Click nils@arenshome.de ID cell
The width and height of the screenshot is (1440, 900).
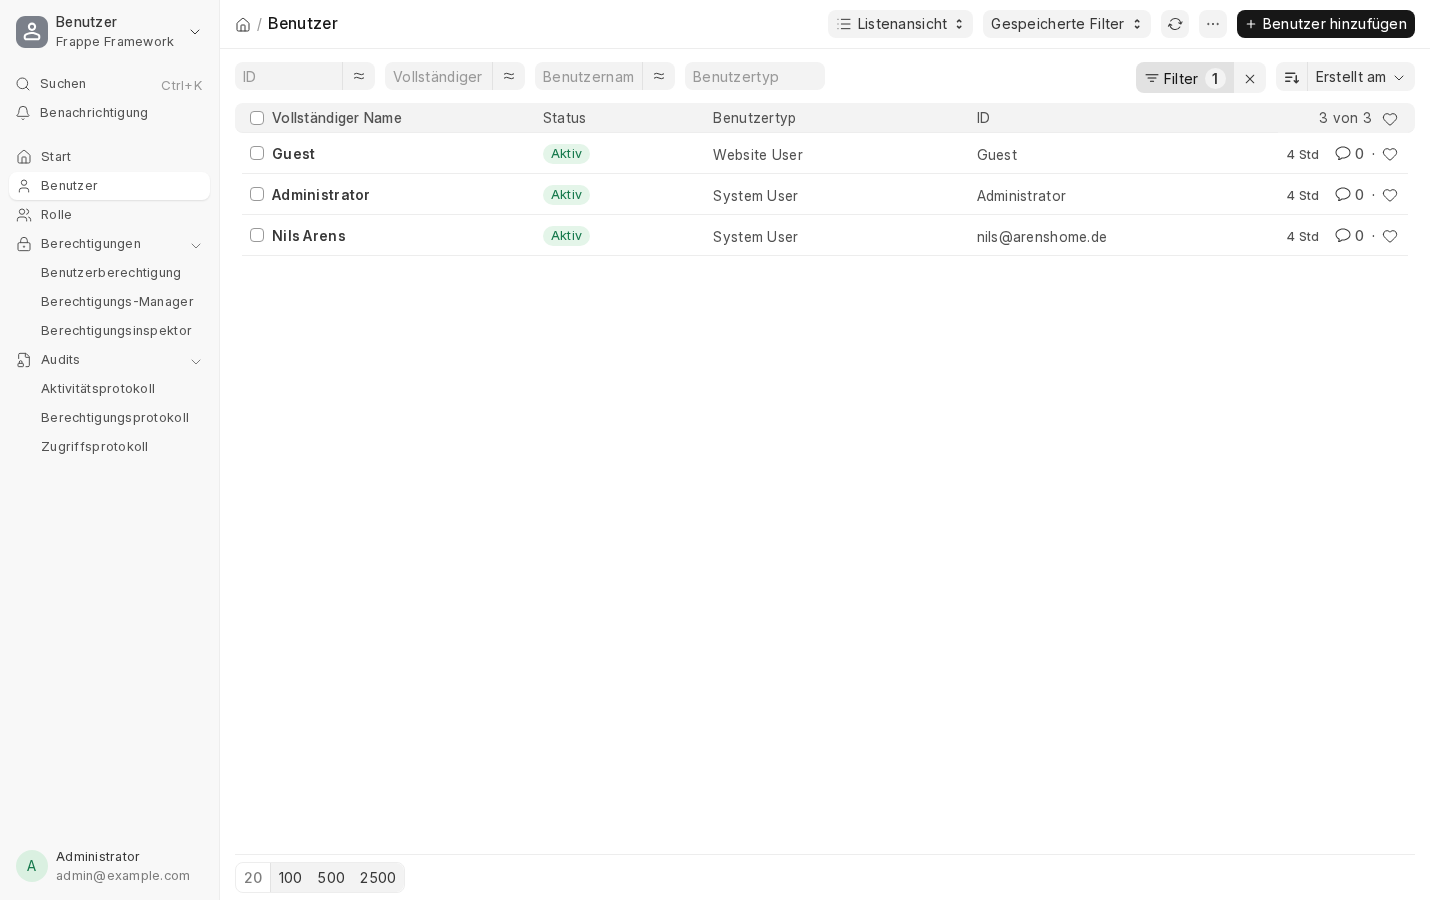pos(1042,237)
